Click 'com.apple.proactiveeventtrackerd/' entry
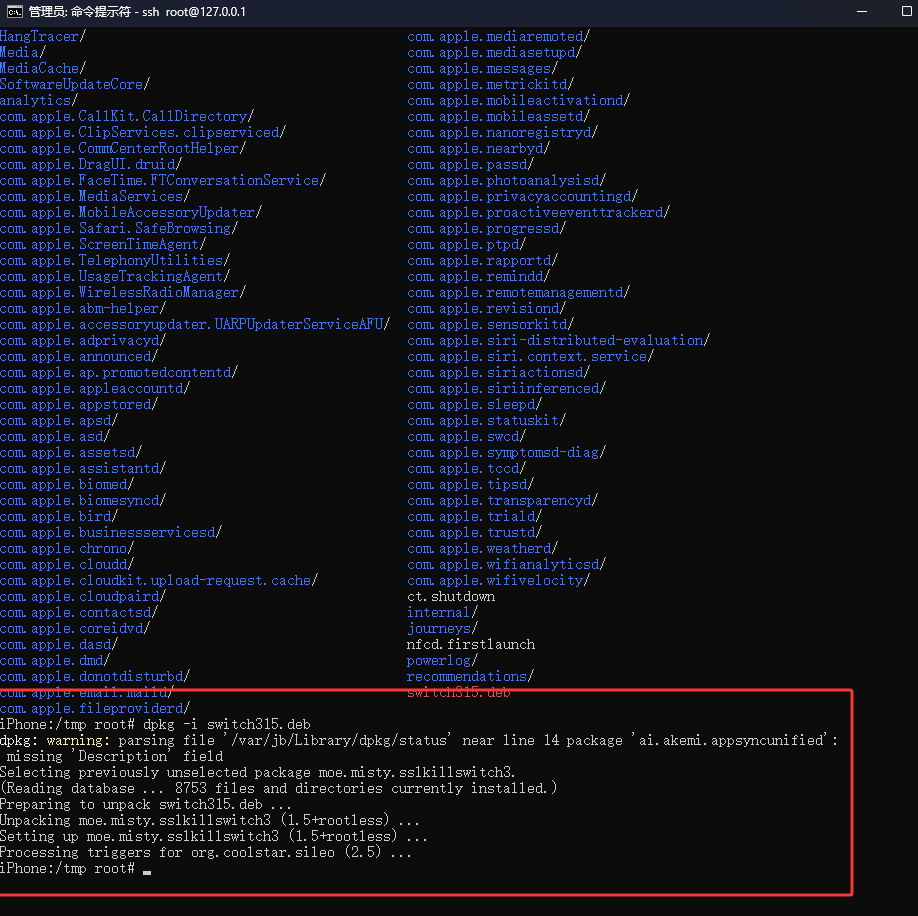 (x=538, y=212)
